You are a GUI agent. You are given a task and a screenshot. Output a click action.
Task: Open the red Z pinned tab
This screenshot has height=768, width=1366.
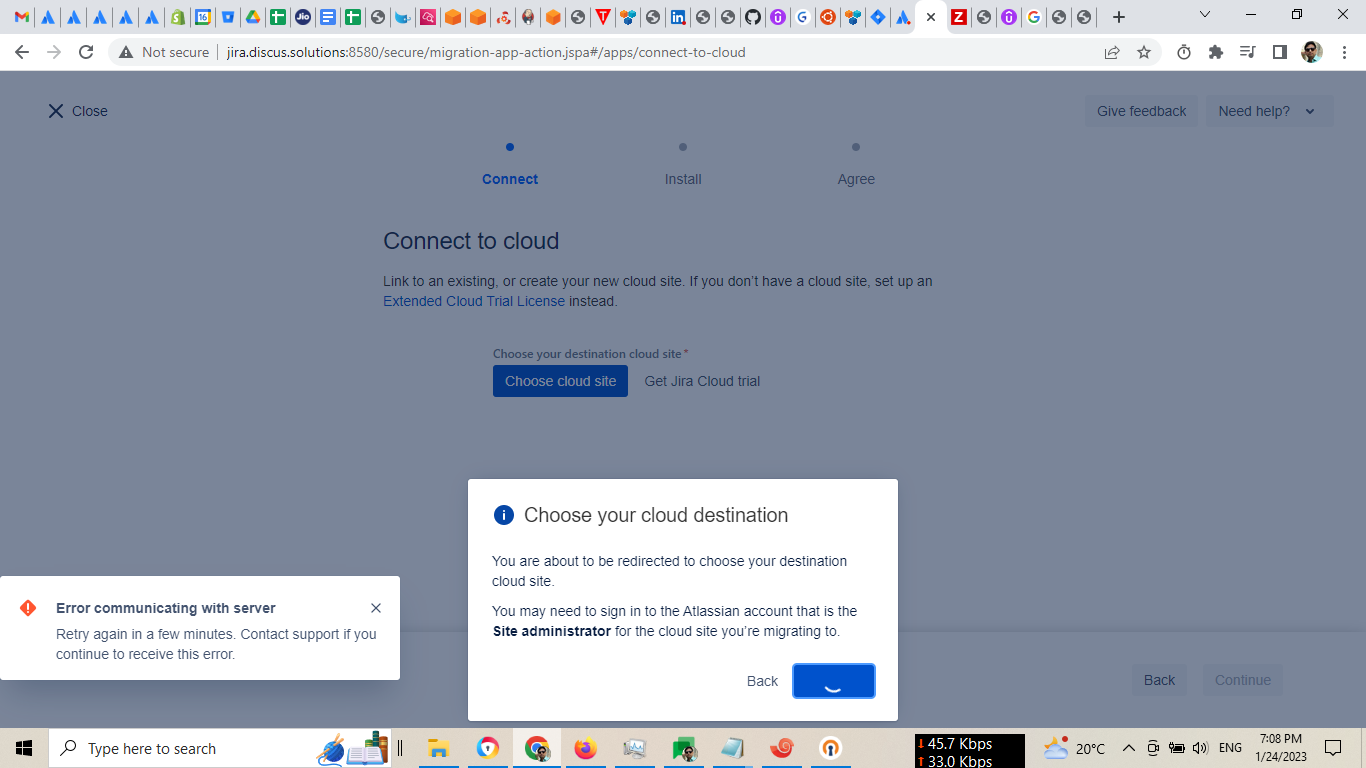click(958, 17)
